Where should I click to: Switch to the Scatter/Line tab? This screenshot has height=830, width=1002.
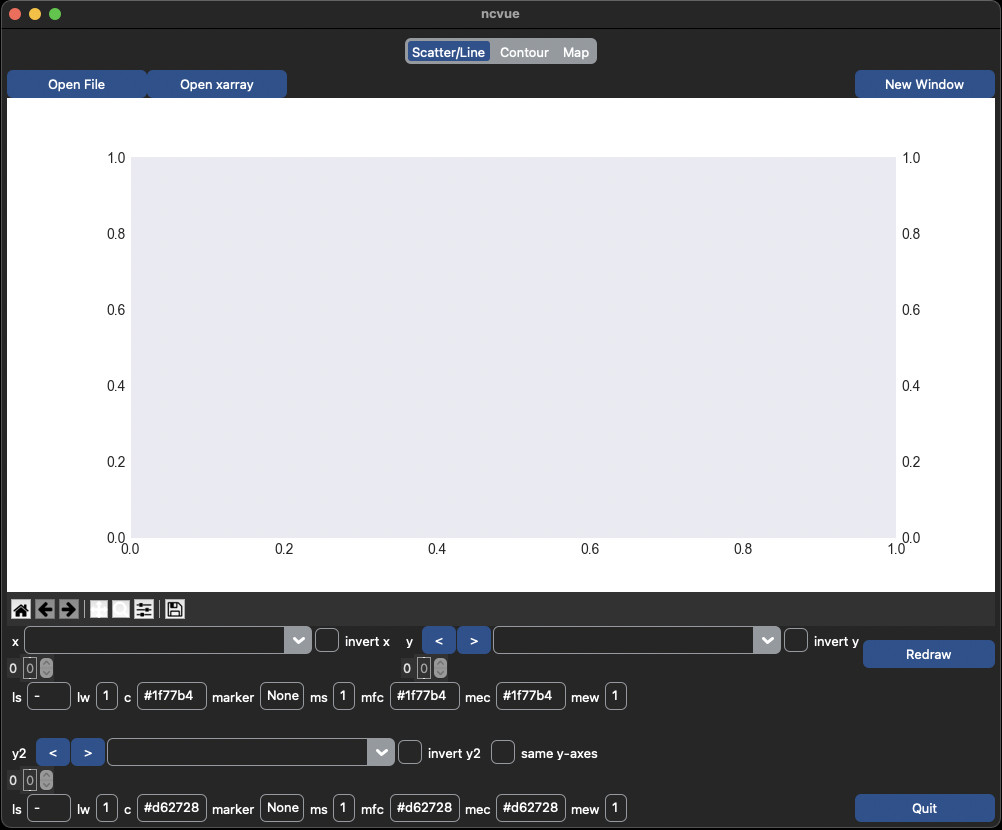[448, 52]
